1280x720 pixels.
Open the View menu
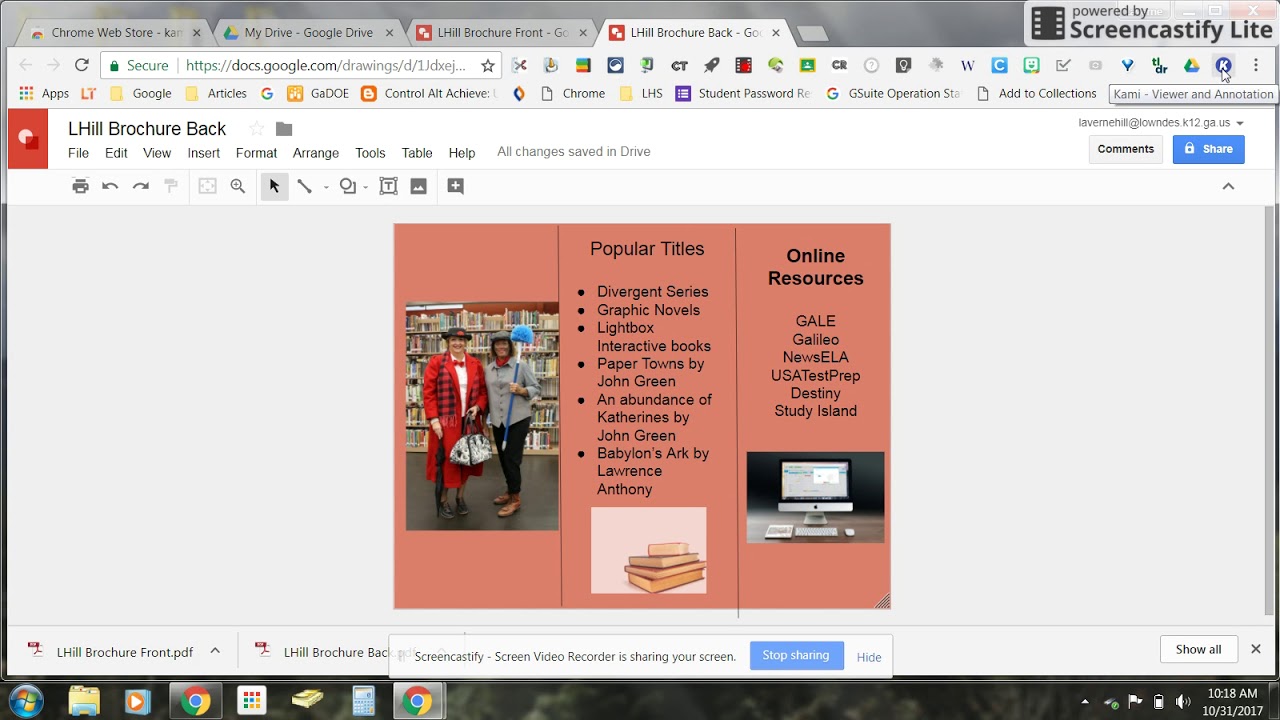coord(157,153)
